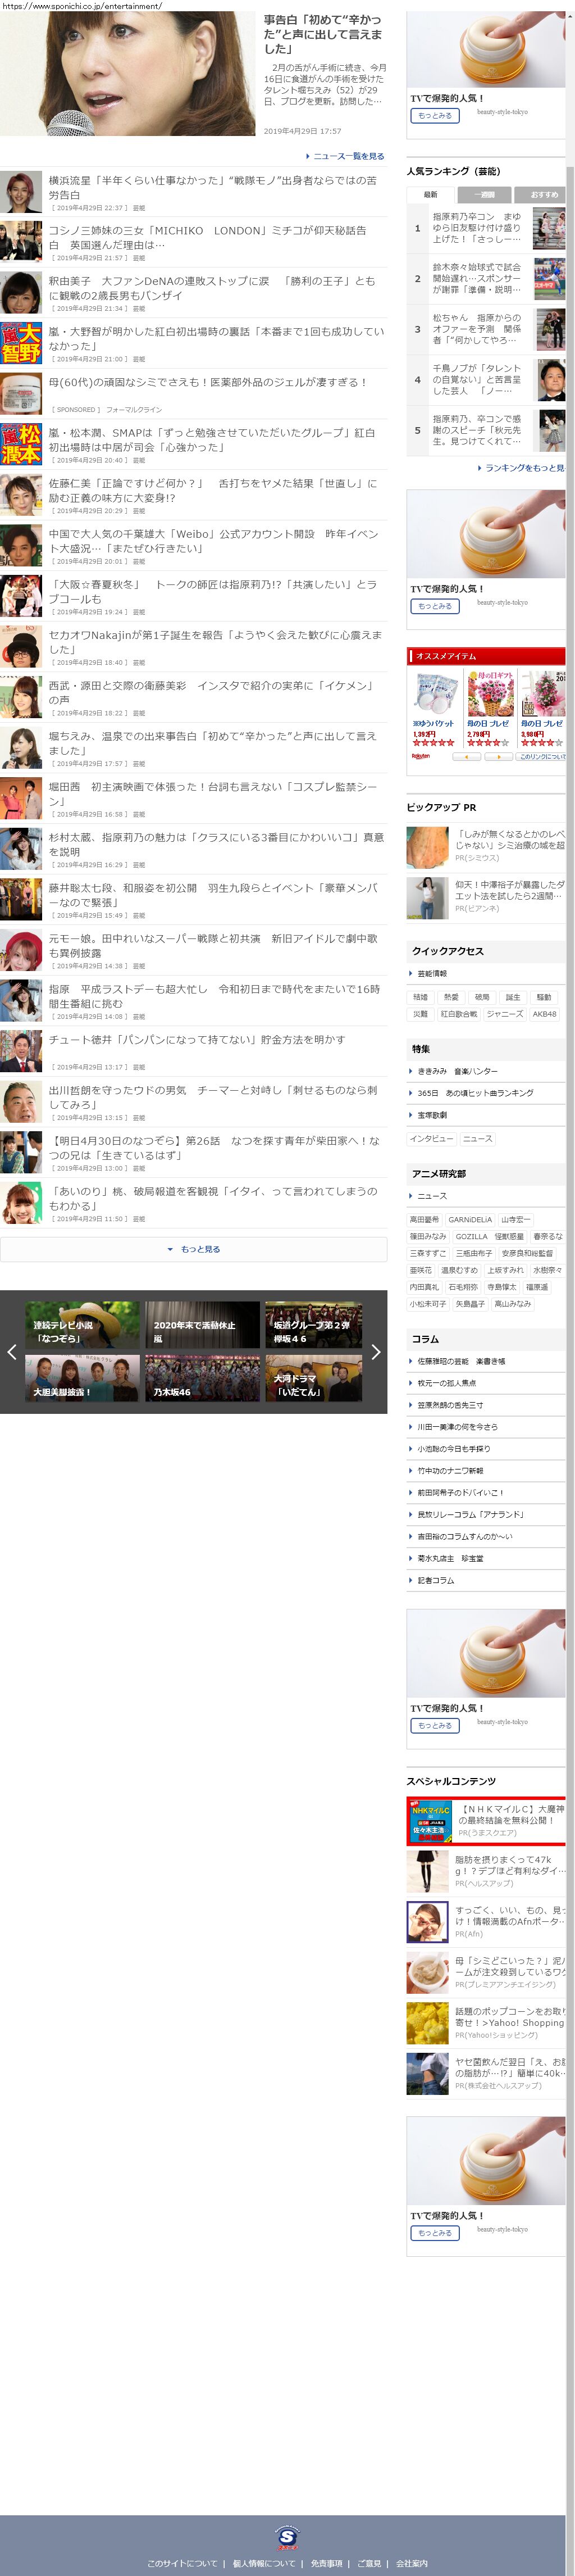The height and width of the screenshot is (2576, 575).
Task: Open the ニュース一覧を見る link
Action: point(346,156)
